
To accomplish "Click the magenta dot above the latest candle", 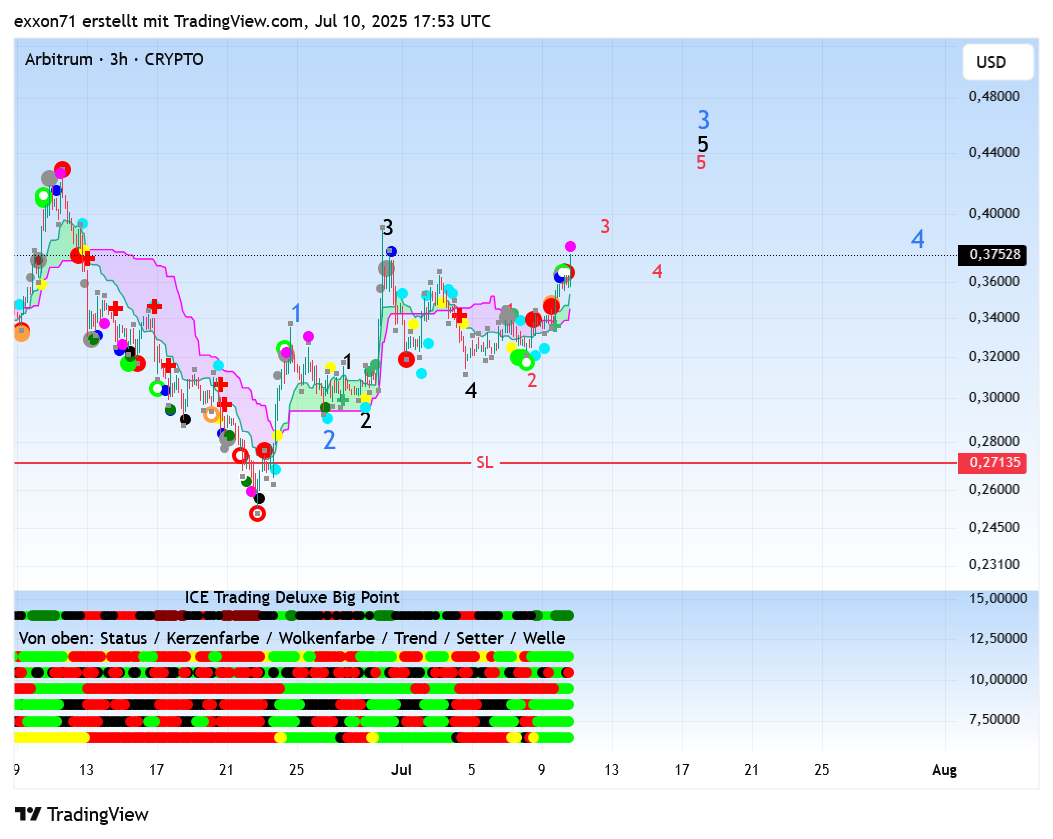I will (x=570, y=246).
